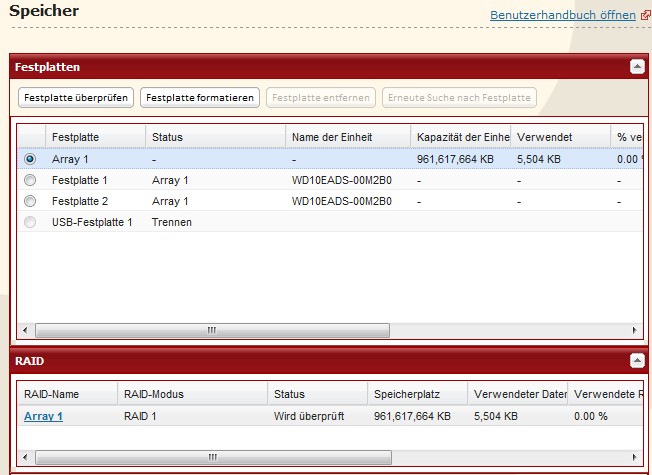Click 5,504 KB in RAID table
652x475 pixels.
496,416
